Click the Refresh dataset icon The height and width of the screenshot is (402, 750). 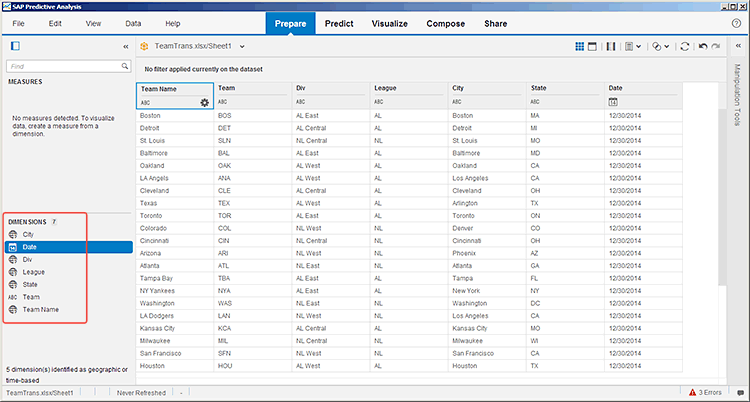point(685,46)
